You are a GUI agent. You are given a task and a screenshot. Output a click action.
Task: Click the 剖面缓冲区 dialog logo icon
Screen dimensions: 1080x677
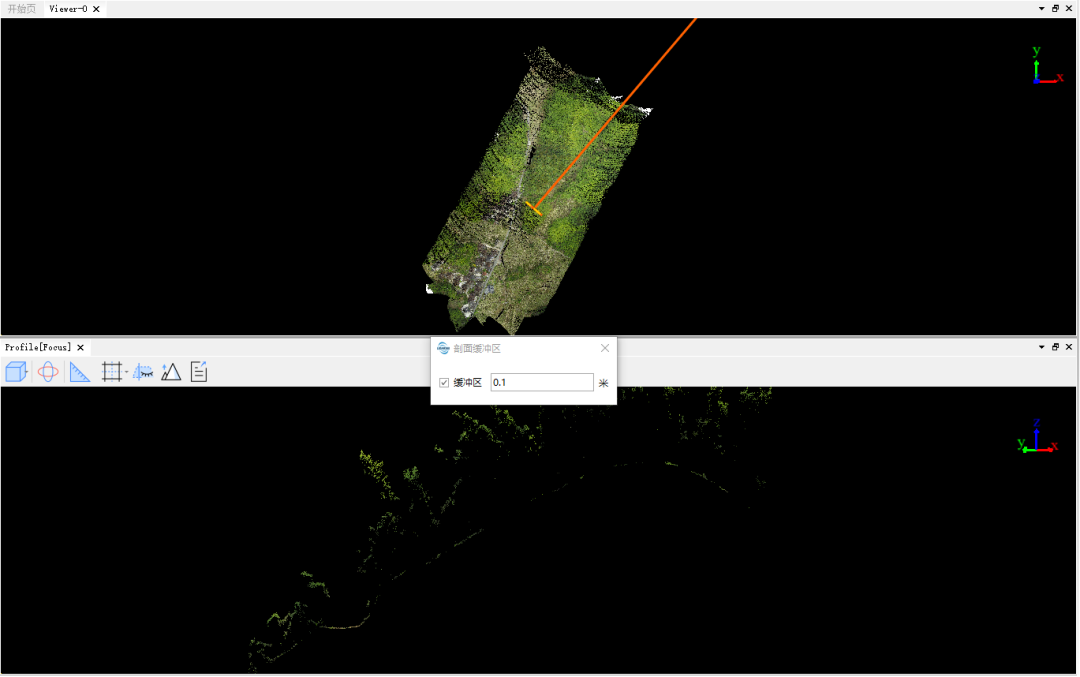444,348
